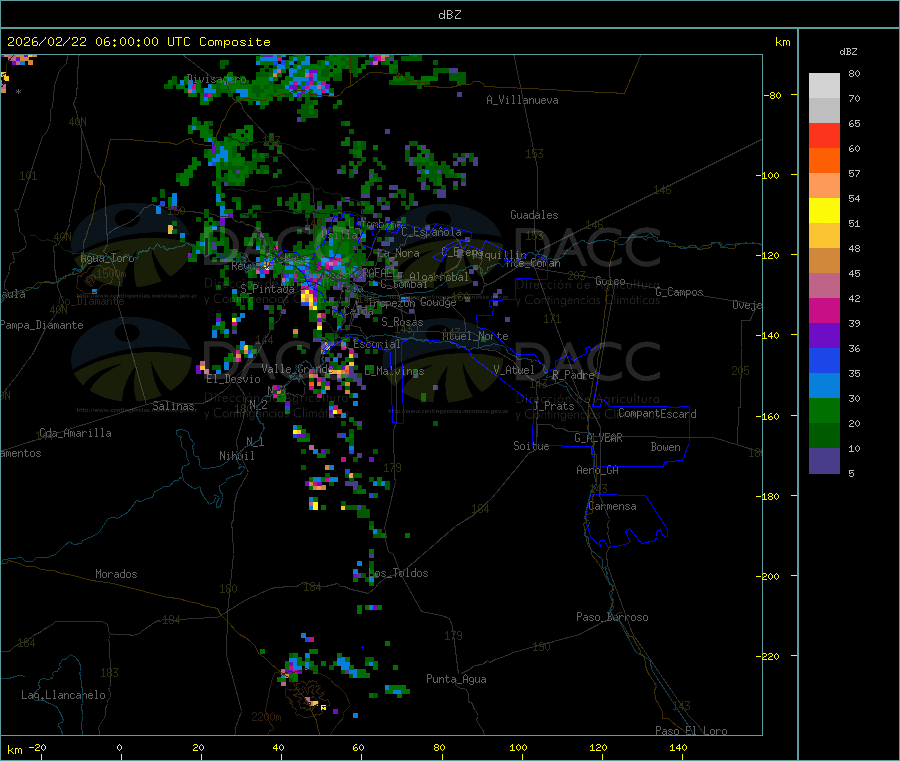The height and width of the screenshot is (761, 900).
Task: Click the 140 tick on the horizontal km axis
Action: (x=678, y=747)
